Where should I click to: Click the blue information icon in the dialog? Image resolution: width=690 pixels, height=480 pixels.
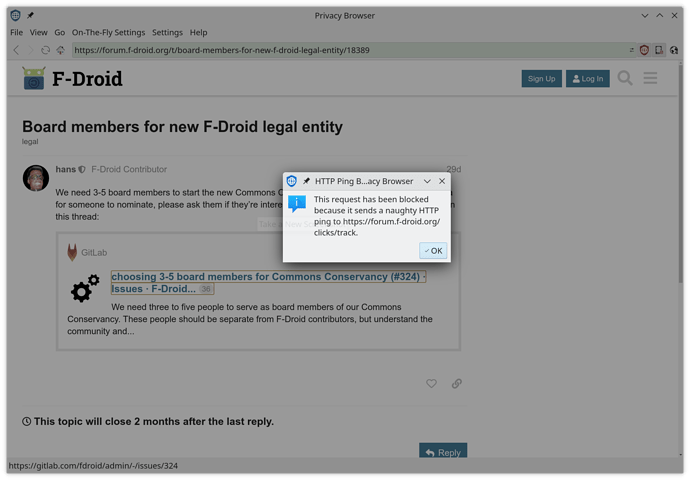pos(297,204)
